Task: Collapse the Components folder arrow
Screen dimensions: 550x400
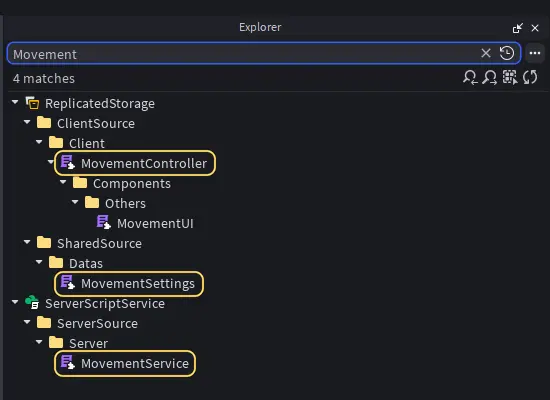Action: (x=63, y=182)
